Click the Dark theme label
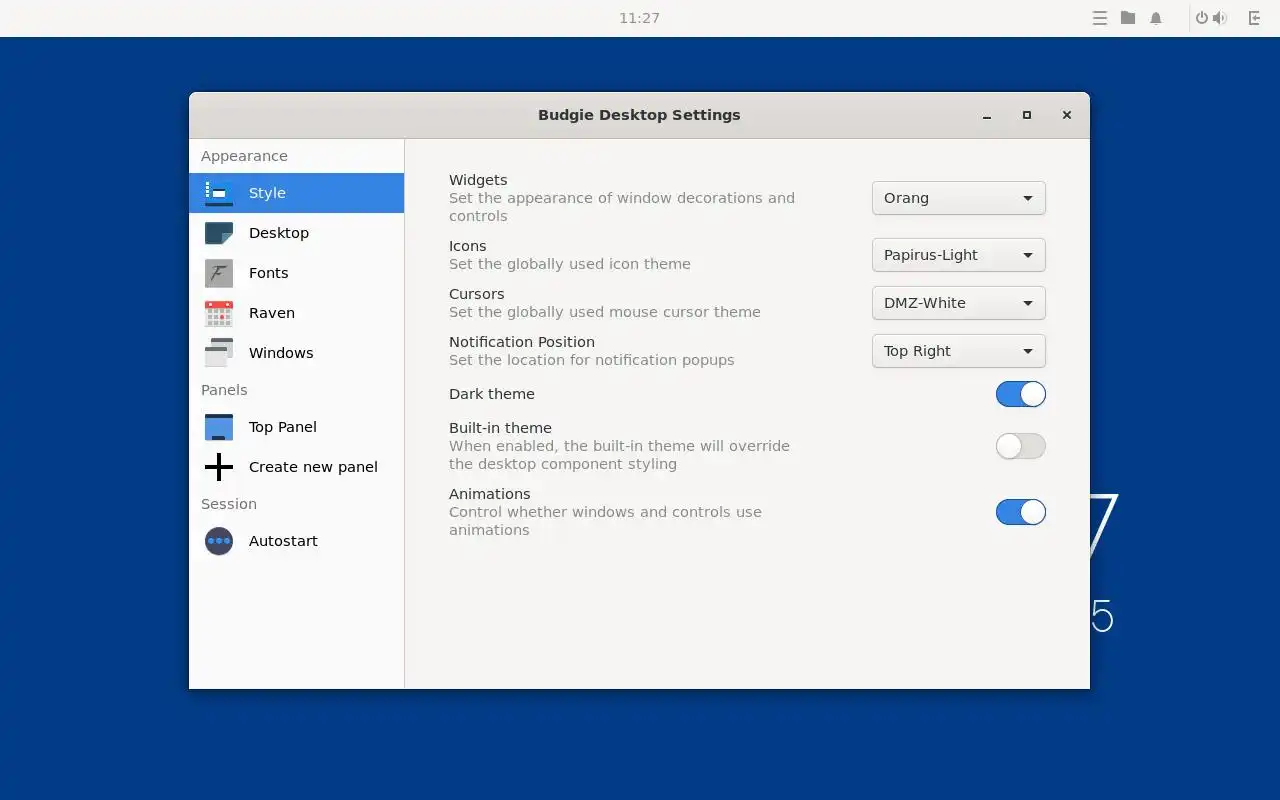 (492, 394)
